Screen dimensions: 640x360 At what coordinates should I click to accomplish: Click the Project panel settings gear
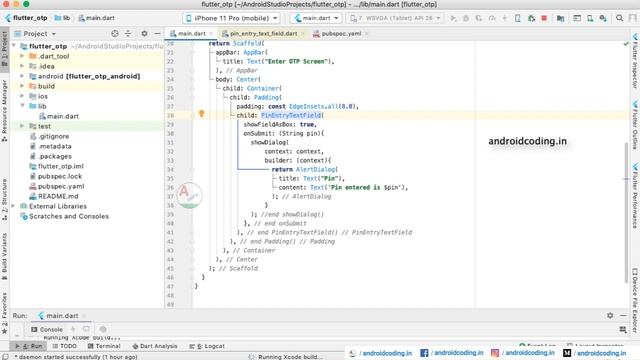click(144, 33)
